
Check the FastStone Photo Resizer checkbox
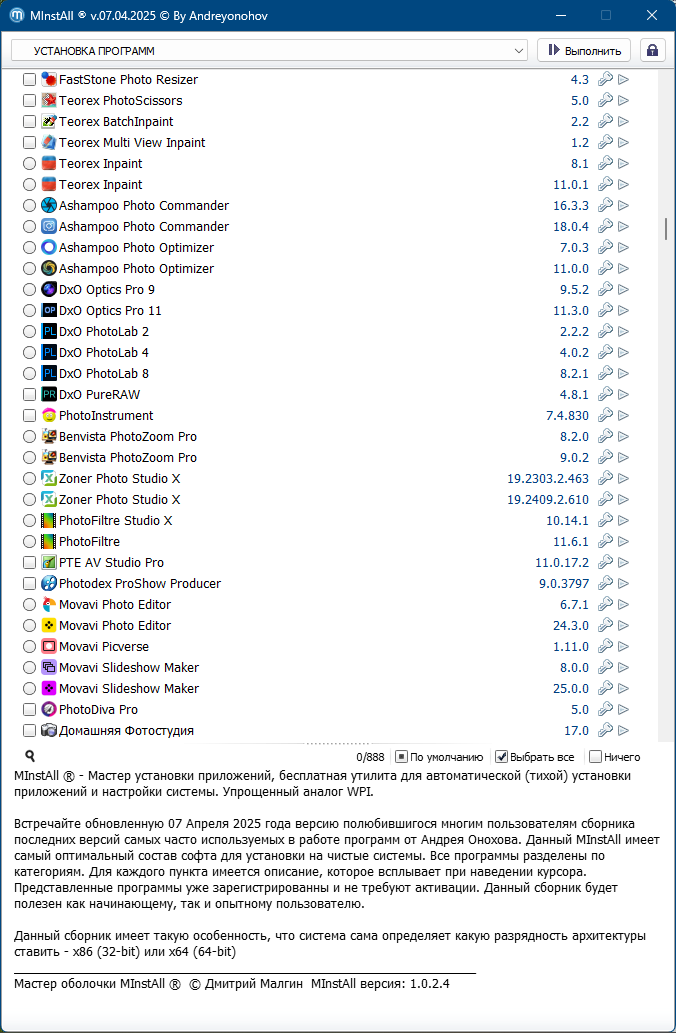click(29, 80)
